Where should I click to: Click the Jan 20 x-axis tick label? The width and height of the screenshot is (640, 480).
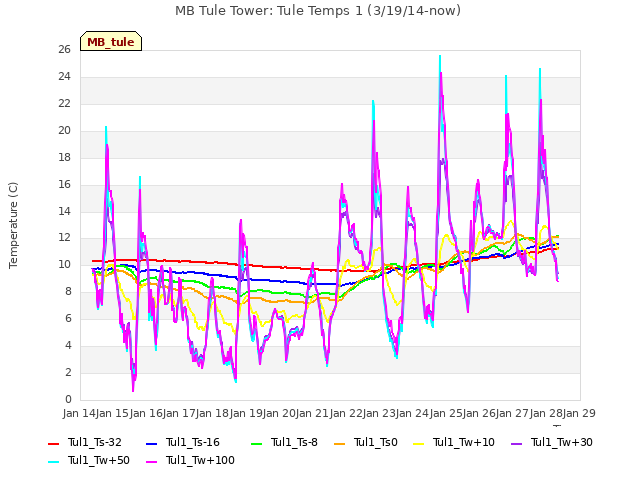(x=279, y=413)
